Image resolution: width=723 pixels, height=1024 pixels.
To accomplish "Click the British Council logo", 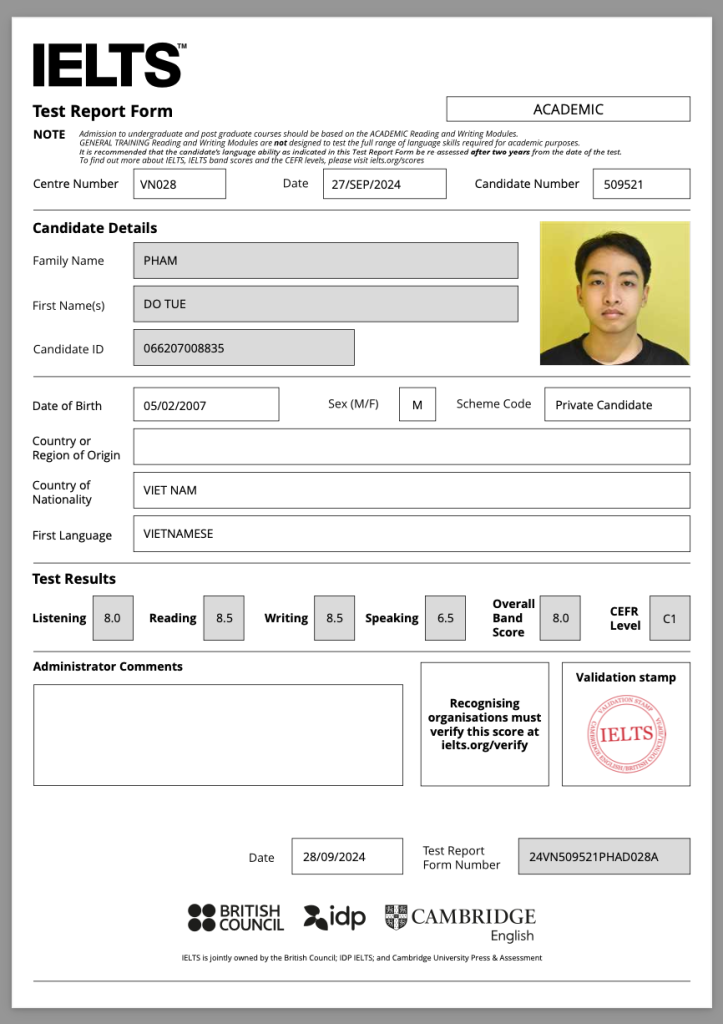I will tap(236, 918).
